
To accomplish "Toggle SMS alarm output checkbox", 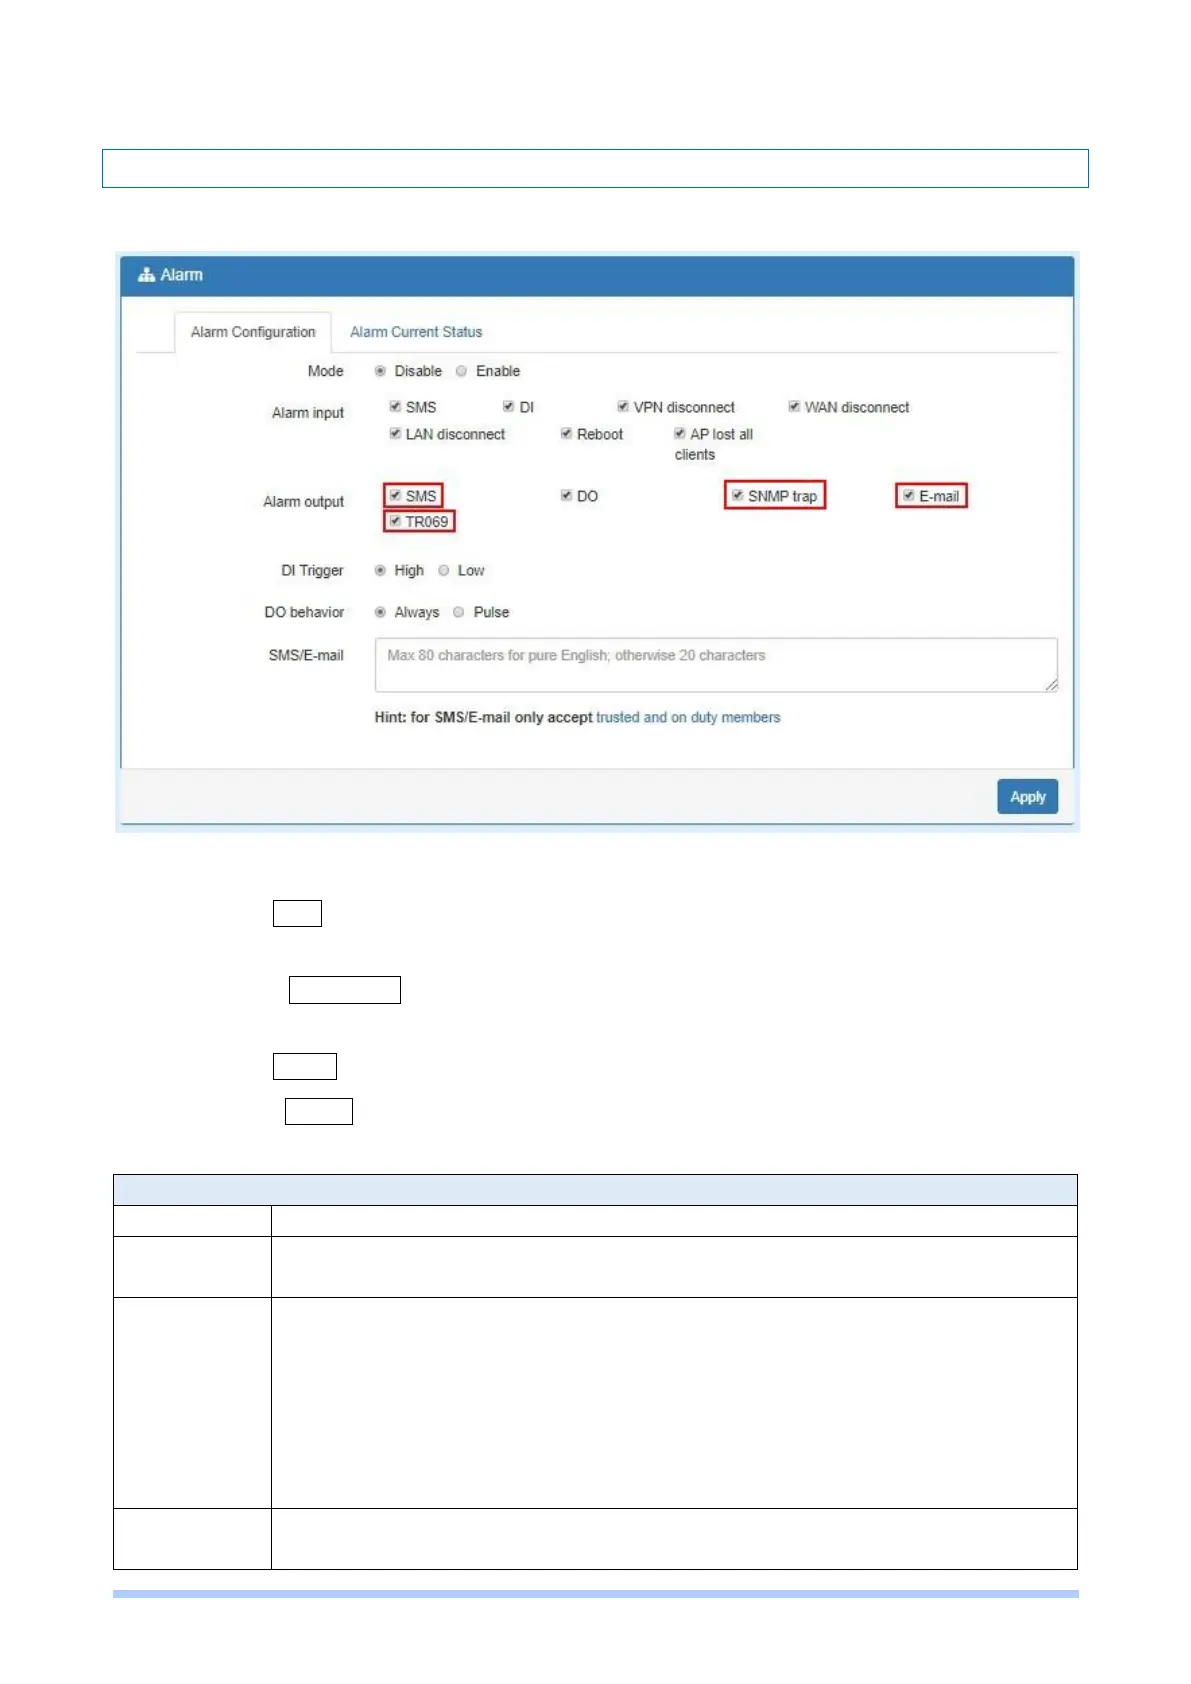I will click(x=395, y=495).
